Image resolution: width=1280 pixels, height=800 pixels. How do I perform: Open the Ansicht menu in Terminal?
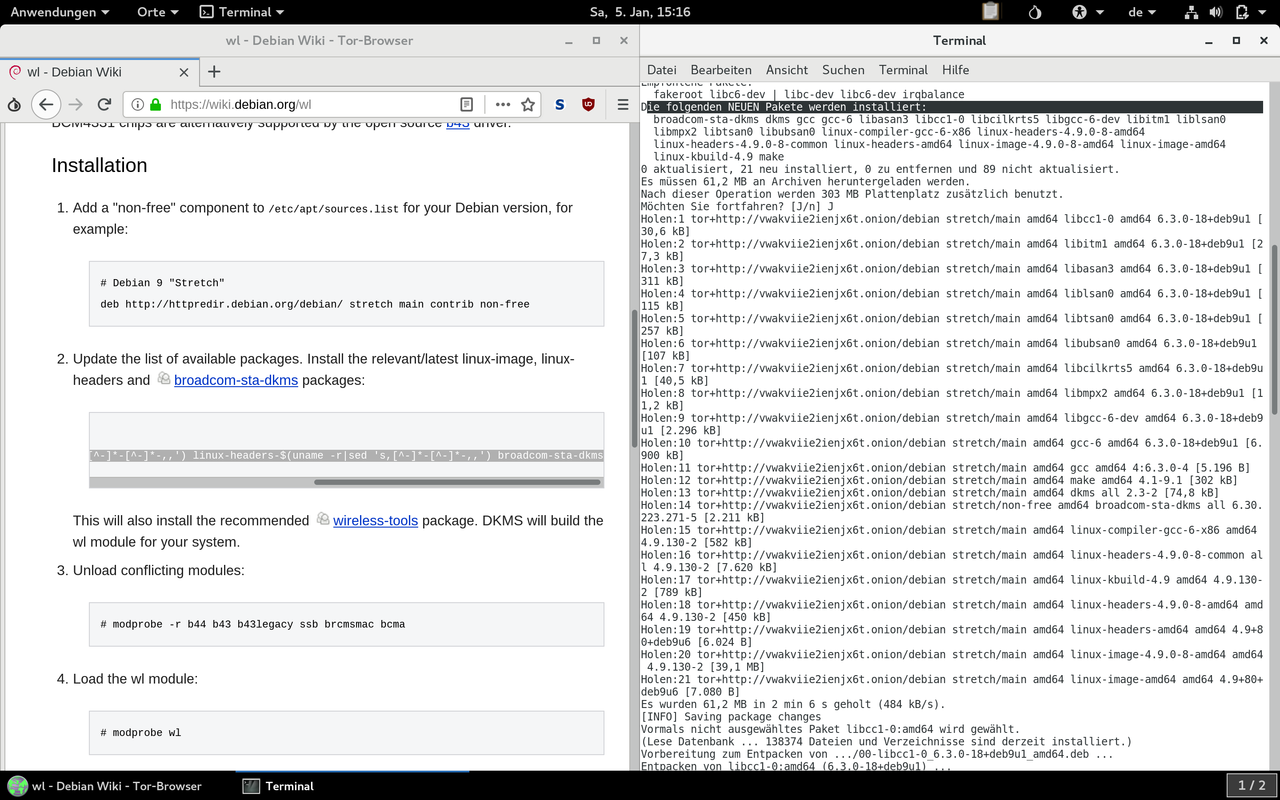[x=787, y=70]
